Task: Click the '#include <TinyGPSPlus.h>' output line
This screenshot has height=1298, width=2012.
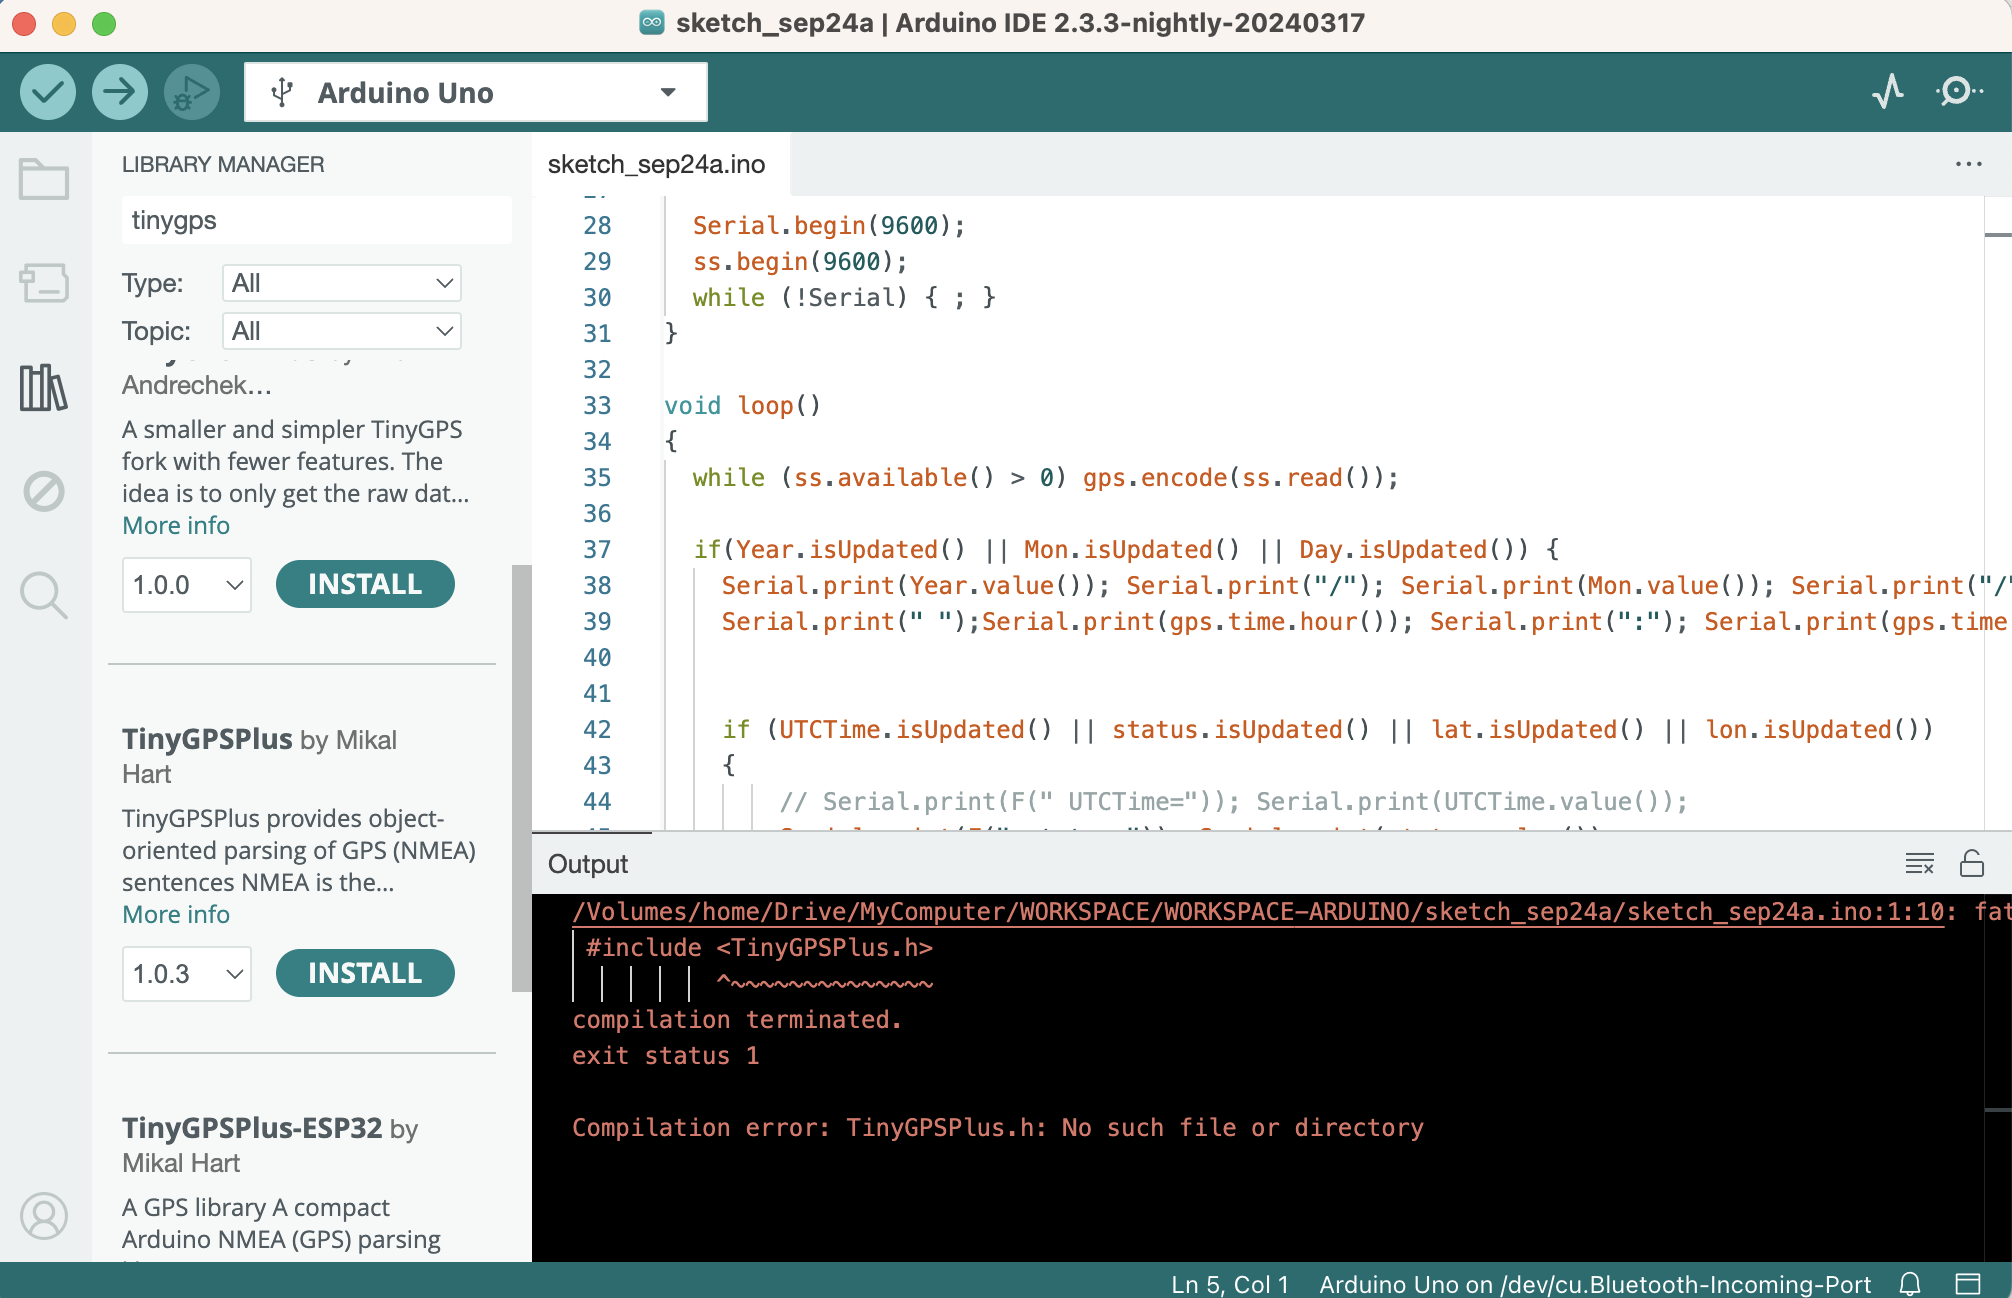Action: (759, 947)
